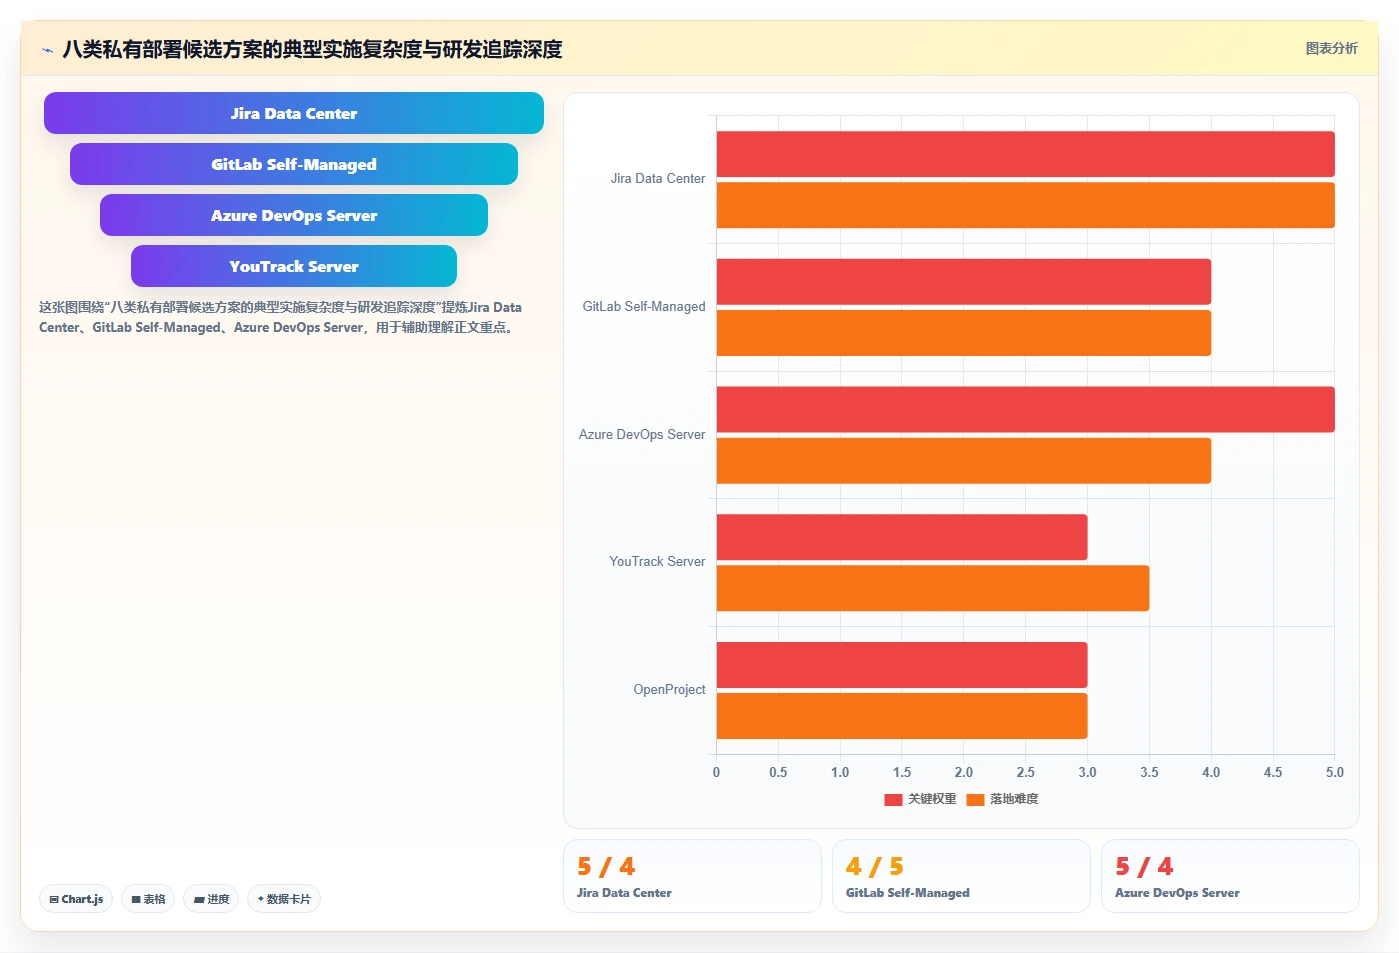Click the red bar for Jira Data Center
The image size is (1399, 953).
click(x=1025, y=154)
